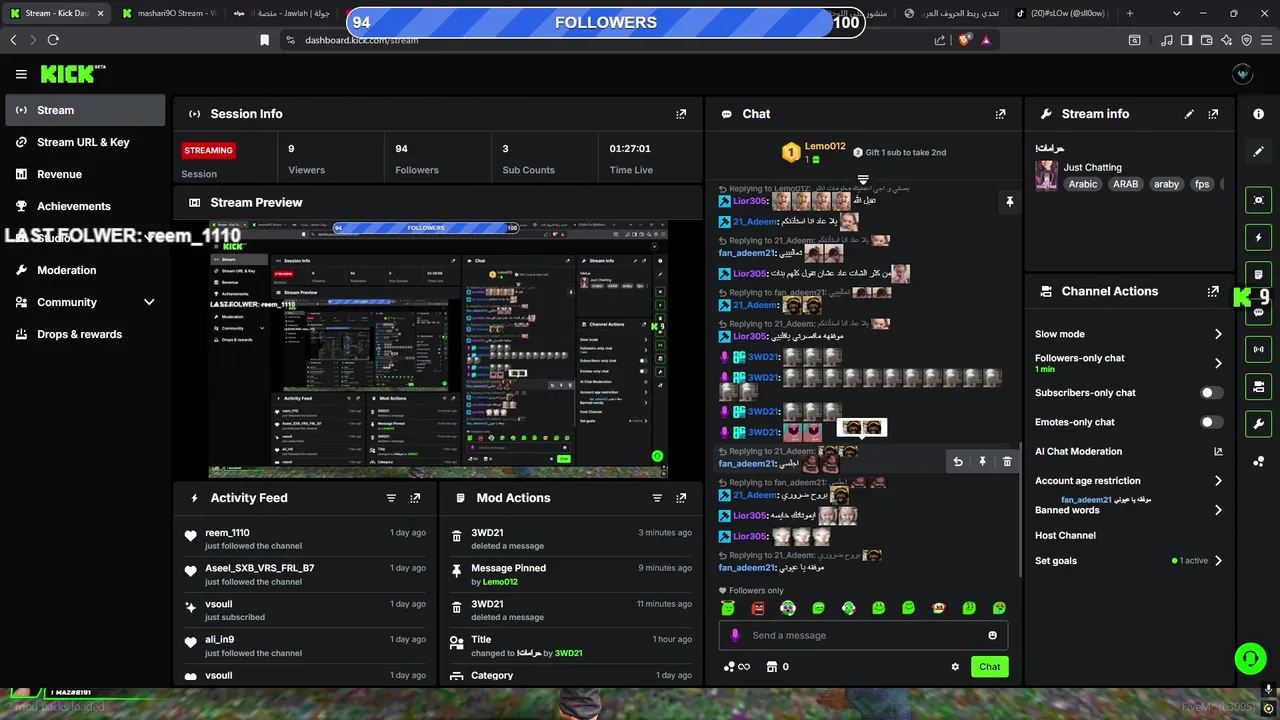Toggle Emotes-only chat switch
Screen dimensions: 1280x720
1211,422
